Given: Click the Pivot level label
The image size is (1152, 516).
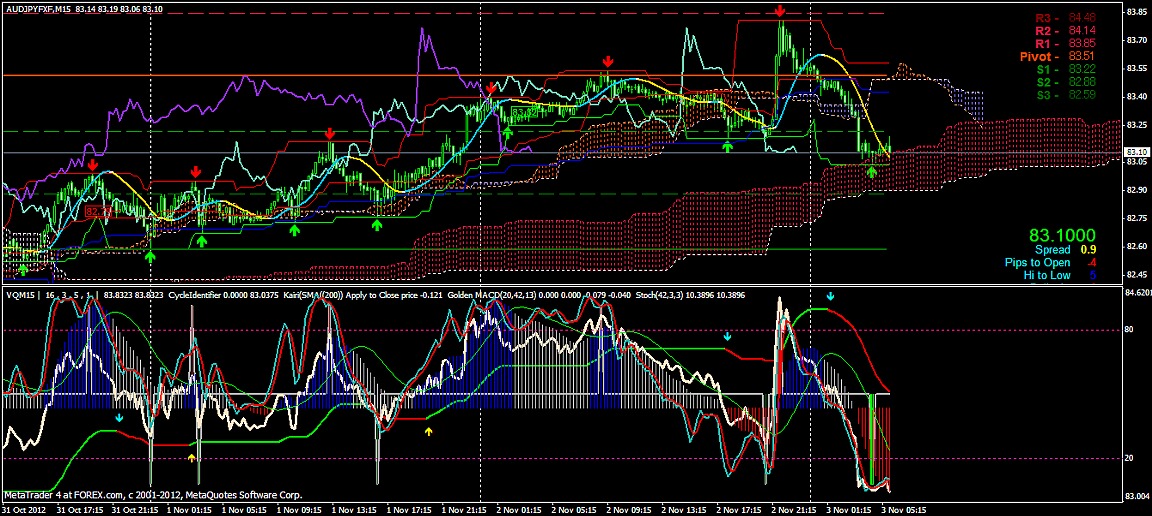Looking at the screenshot, I should (x=1039, y=57).
